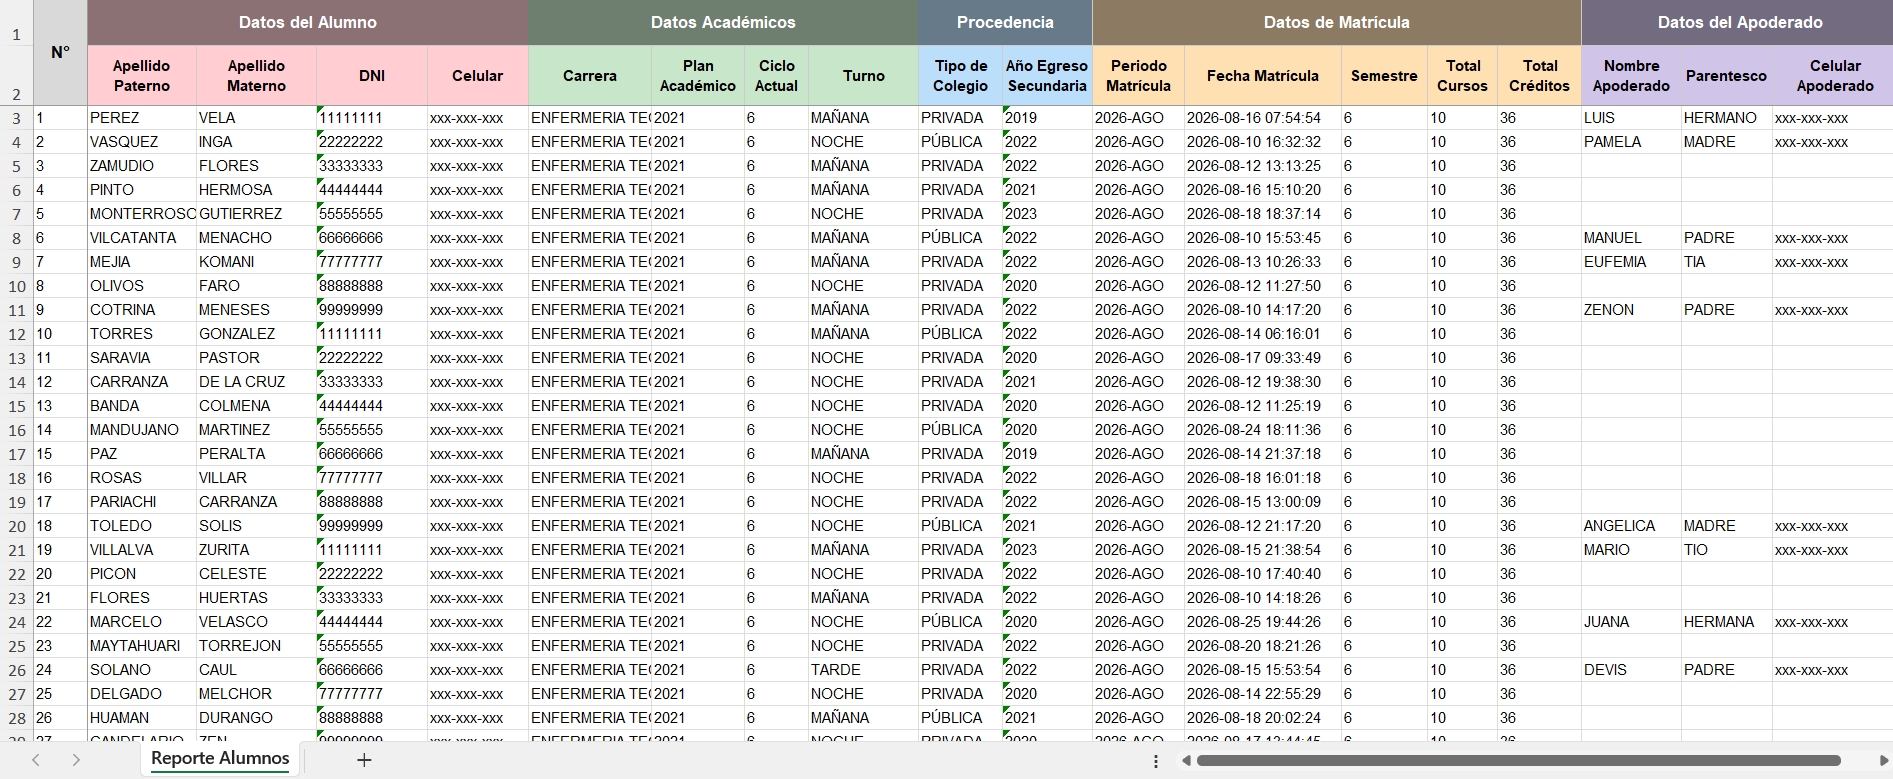Click the horizontal scrollbar left arrow
This screenshot has height=779, width=1893.
click(x=1186, y=761)
